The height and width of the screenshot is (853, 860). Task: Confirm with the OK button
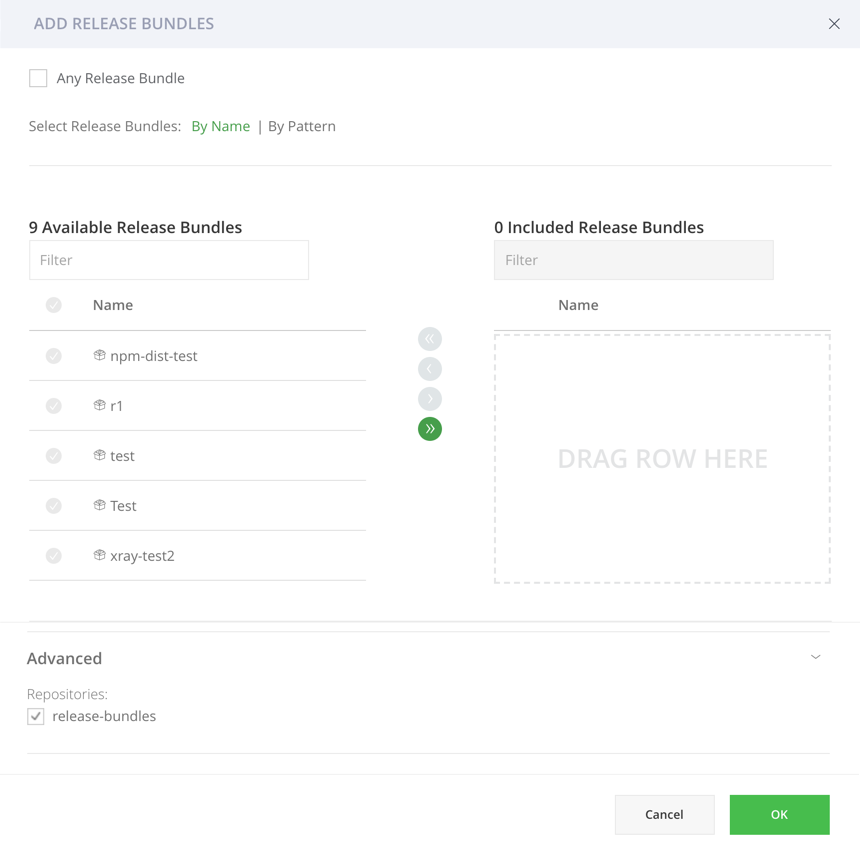point(779,814)
